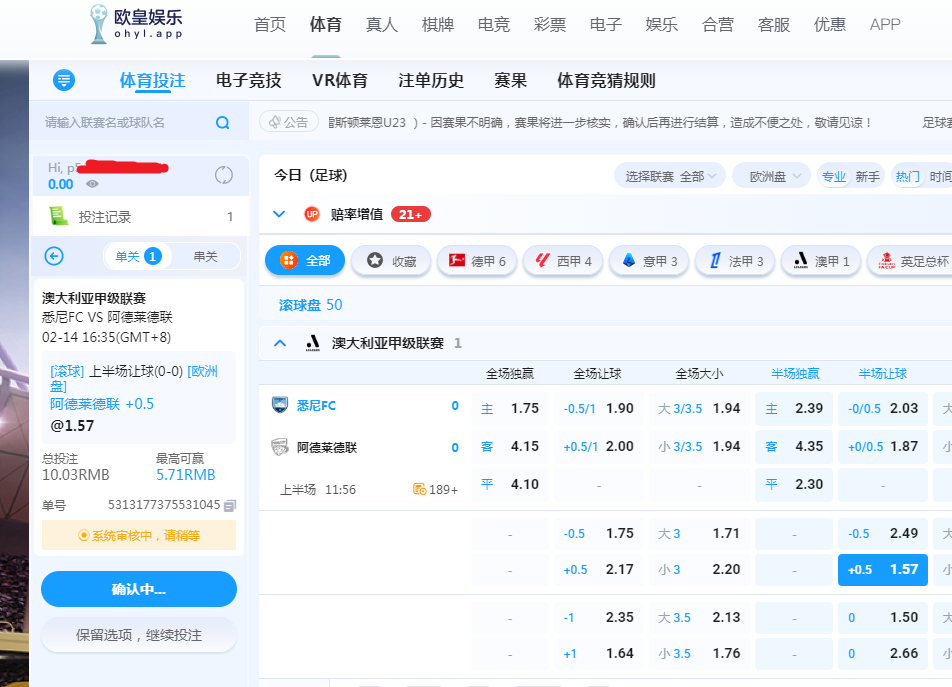Open the 欧洲盘 odds format dropdown

pyautogui.click(x=770, y=176)
